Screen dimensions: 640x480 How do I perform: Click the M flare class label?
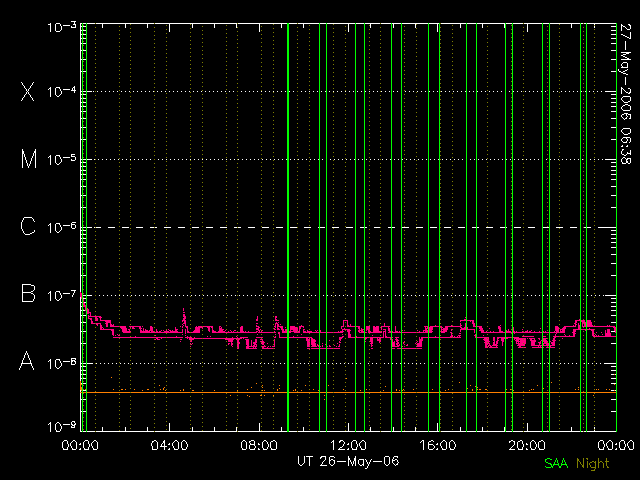coord(29,159)
